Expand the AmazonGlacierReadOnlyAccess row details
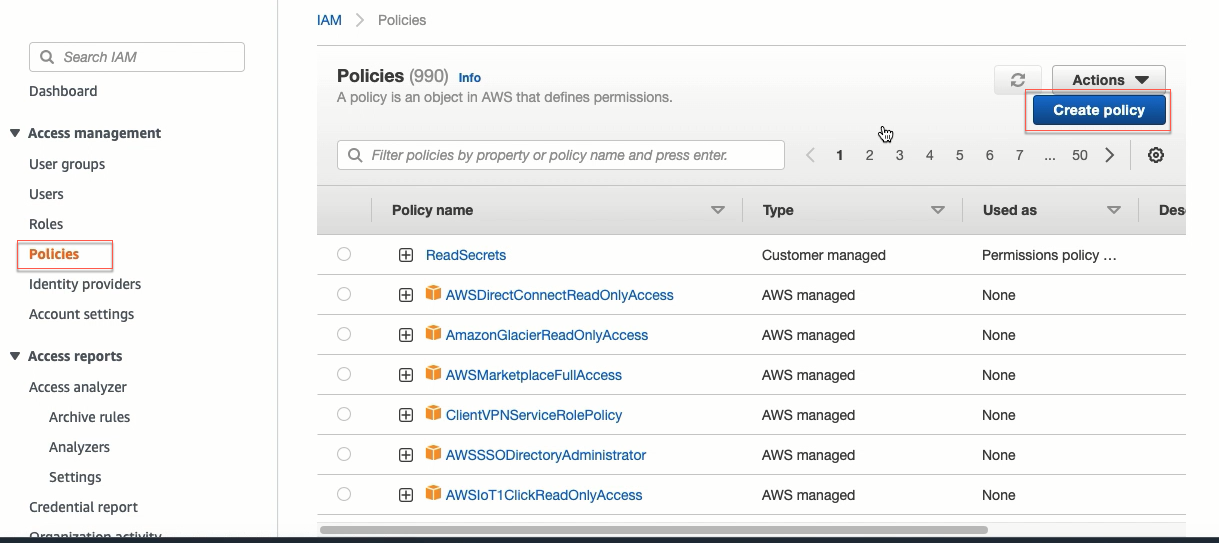This screenshot has width=1219, height=543. 406,335
